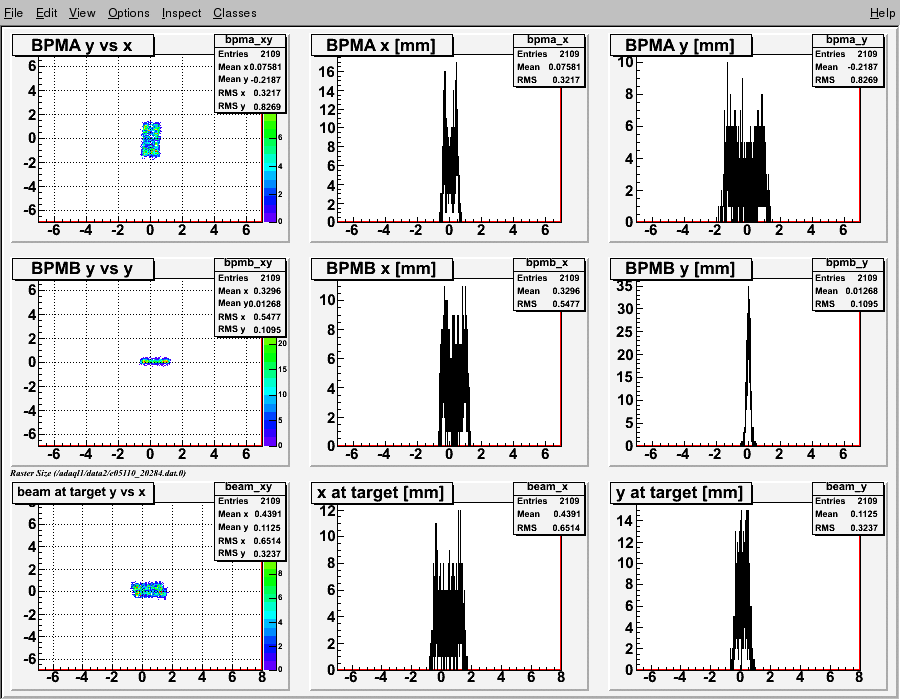The width and height of the screenshot is (900, 700).
Task: Click 'RMS 0.5477' in bpmb_x stats
Action: [x=549, y=304]
